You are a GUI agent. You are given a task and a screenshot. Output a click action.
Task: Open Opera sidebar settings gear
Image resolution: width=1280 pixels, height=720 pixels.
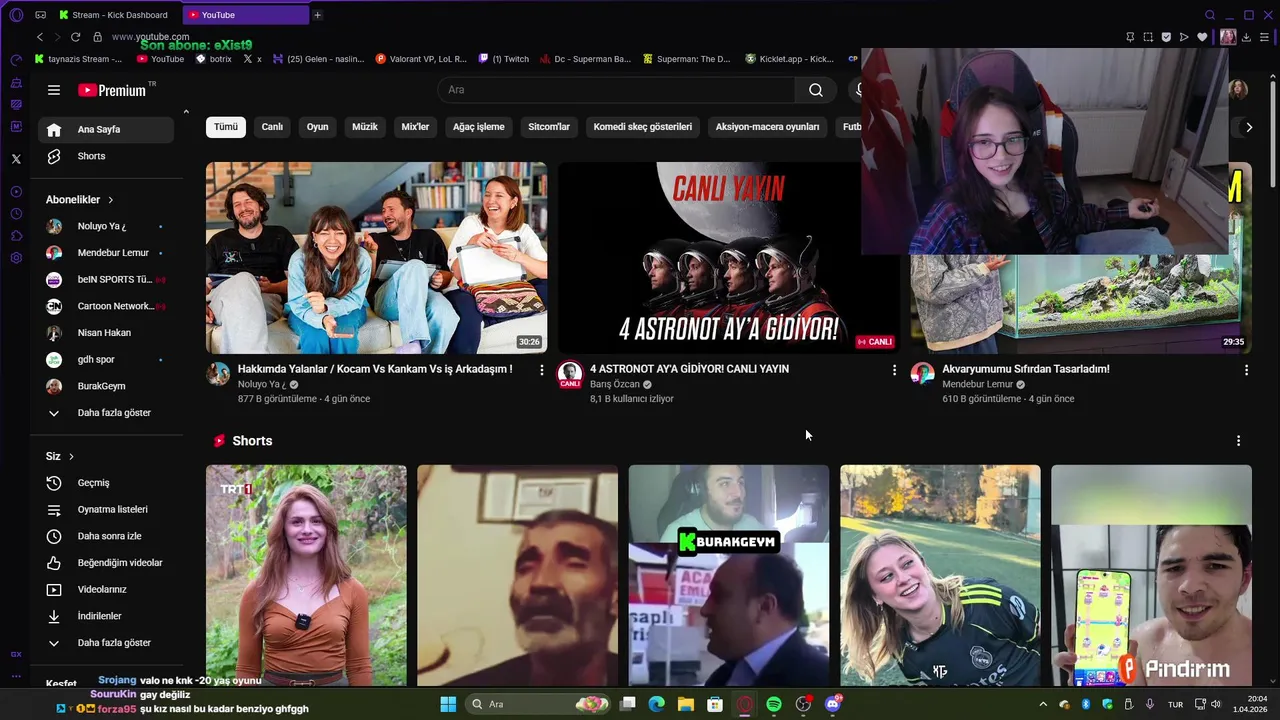click(x=16, y=258)
